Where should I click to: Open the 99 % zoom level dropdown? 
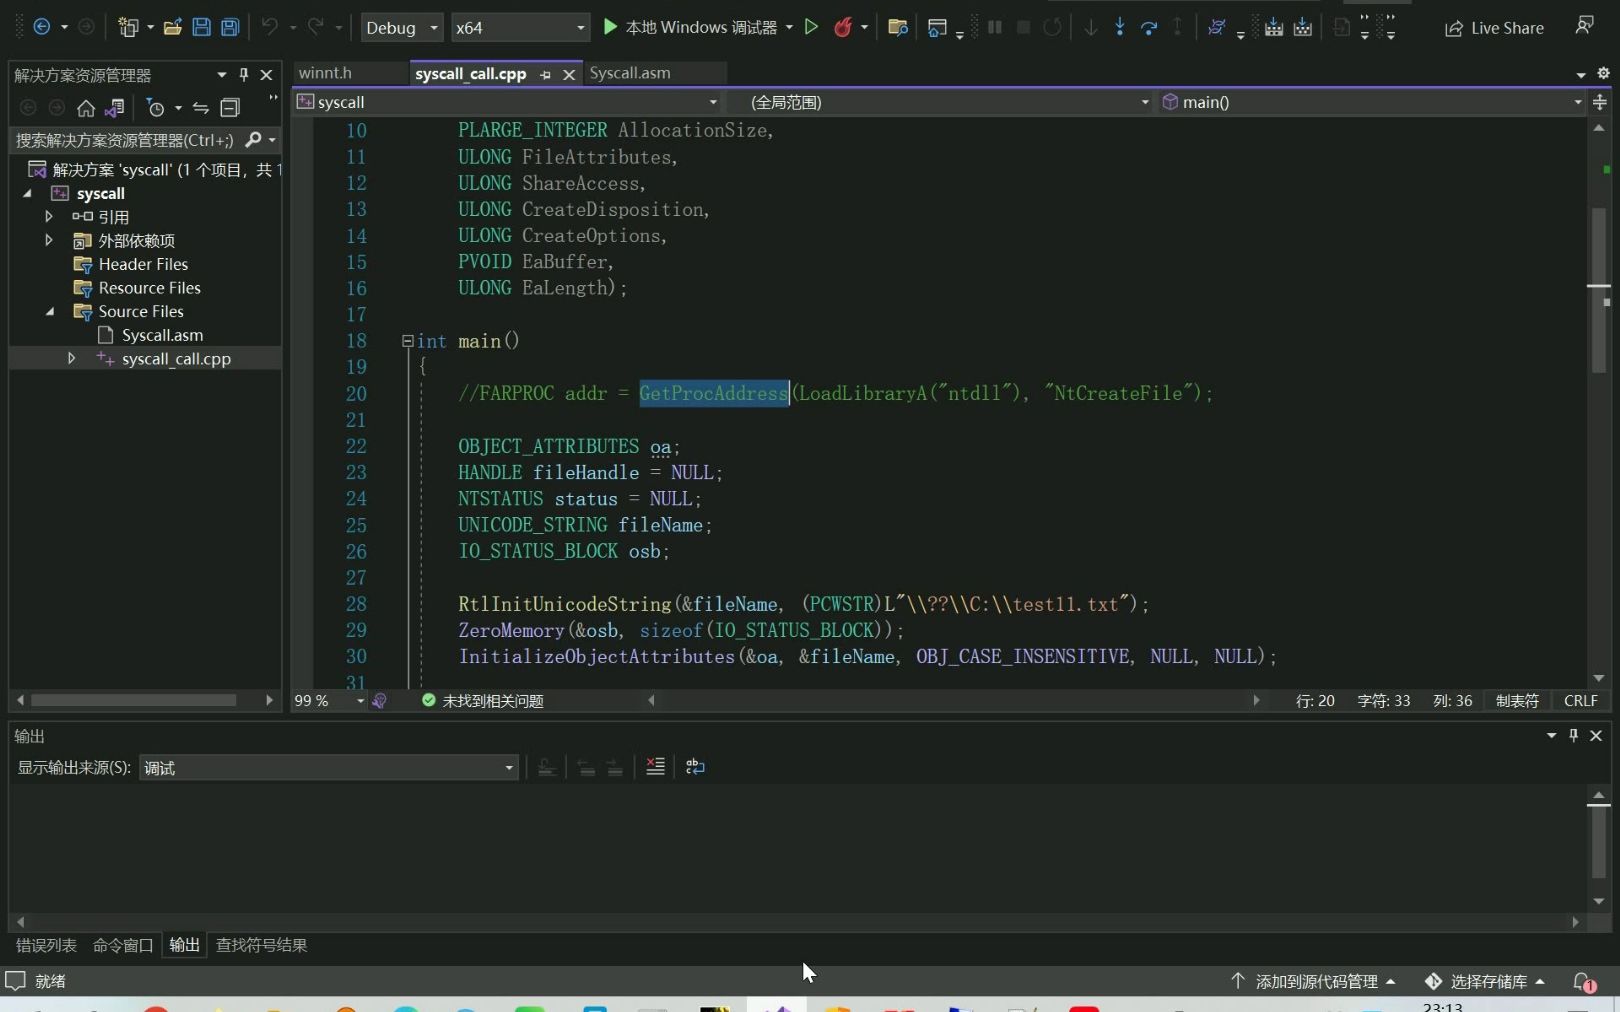[329, 700]
